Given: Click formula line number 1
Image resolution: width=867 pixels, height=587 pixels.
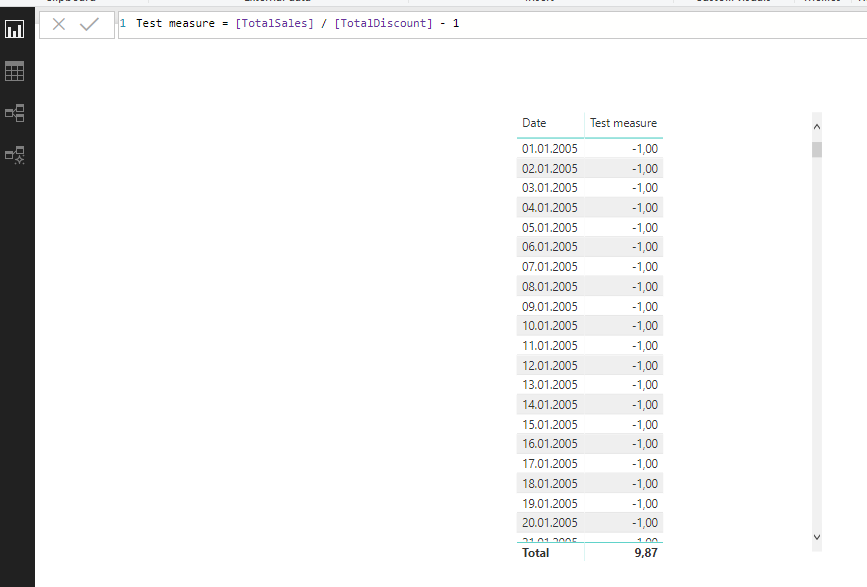Looking at the screenshot, I should (123, 23).
